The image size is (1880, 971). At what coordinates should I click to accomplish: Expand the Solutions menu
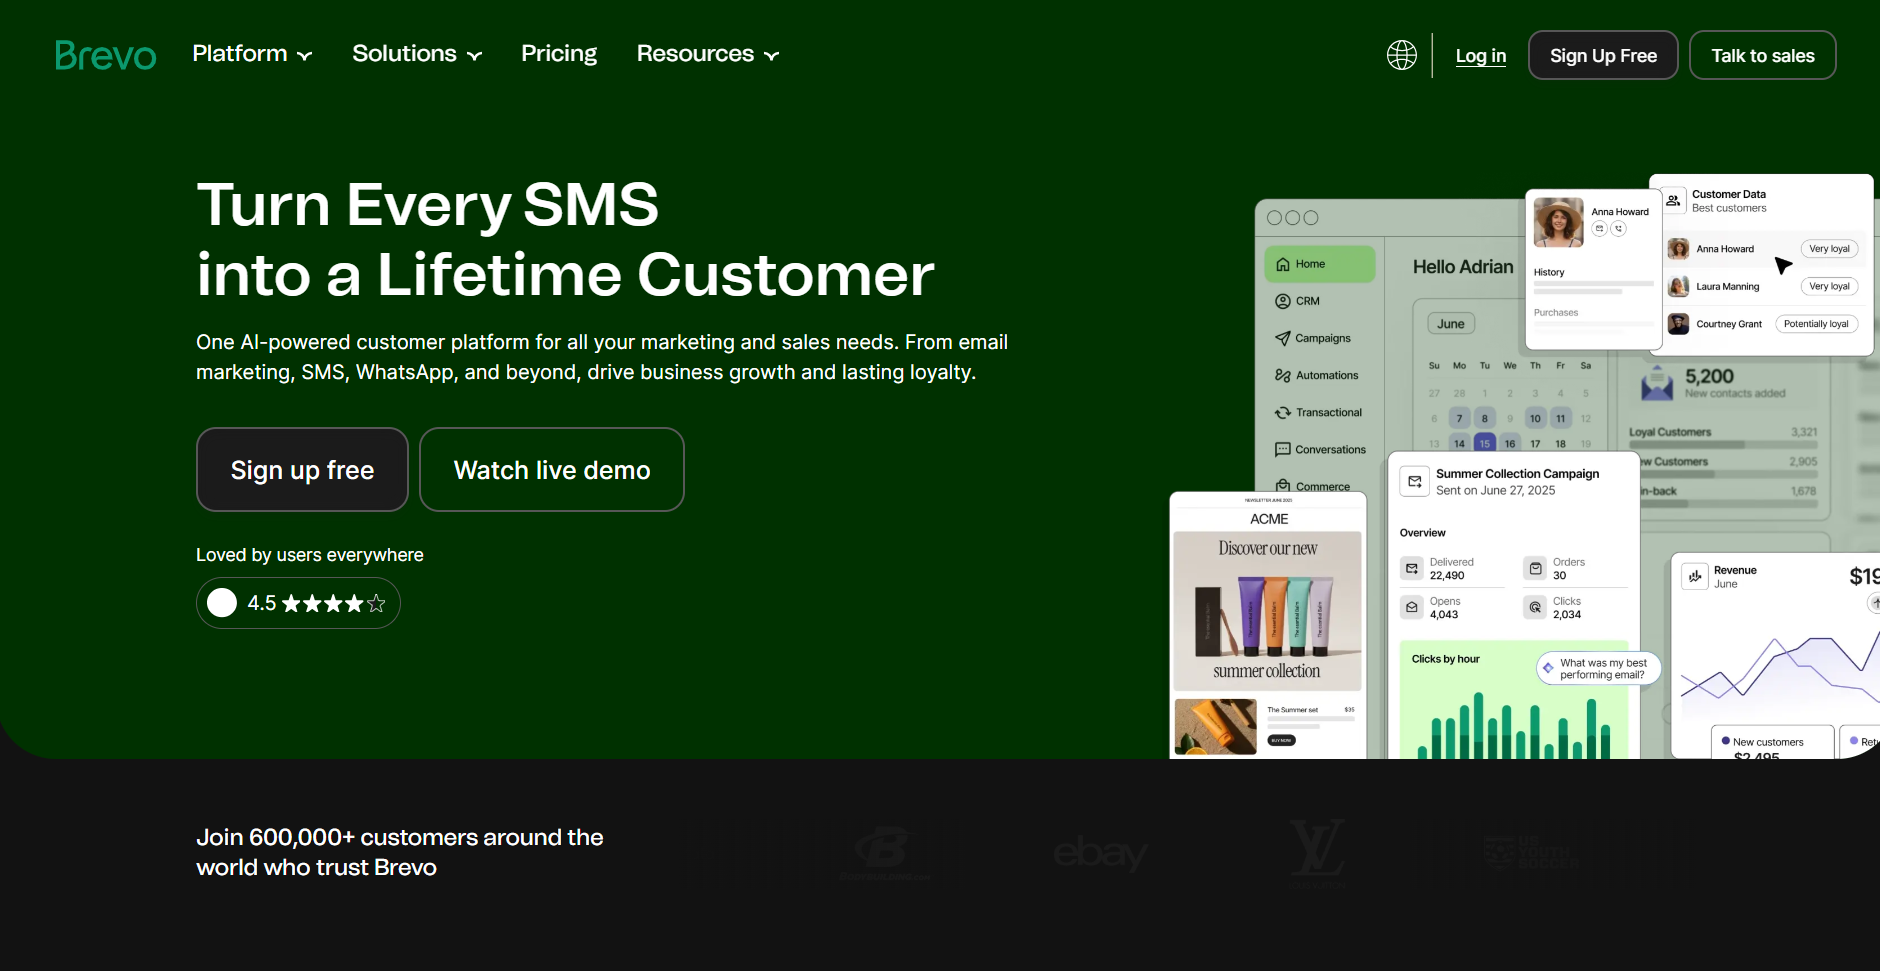click(x=417, y=54)
